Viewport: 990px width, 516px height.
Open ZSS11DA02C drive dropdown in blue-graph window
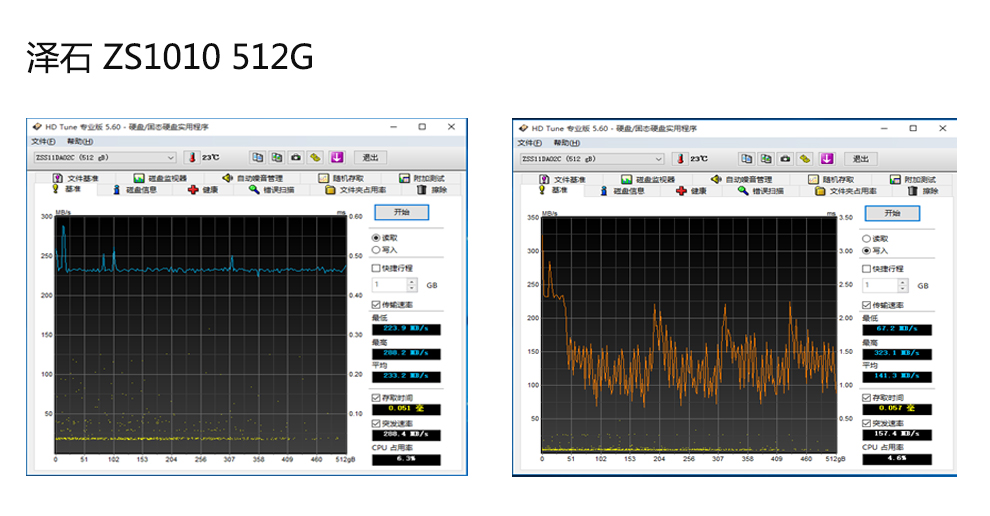tap(105, 157)
